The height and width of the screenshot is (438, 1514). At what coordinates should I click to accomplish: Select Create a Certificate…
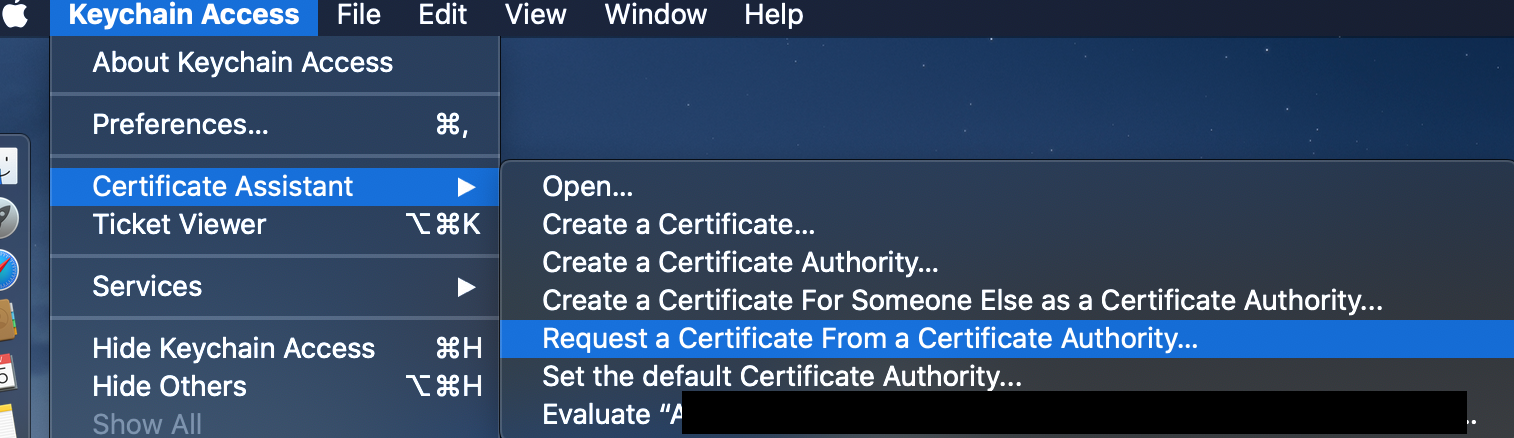tap(1007, 224)
